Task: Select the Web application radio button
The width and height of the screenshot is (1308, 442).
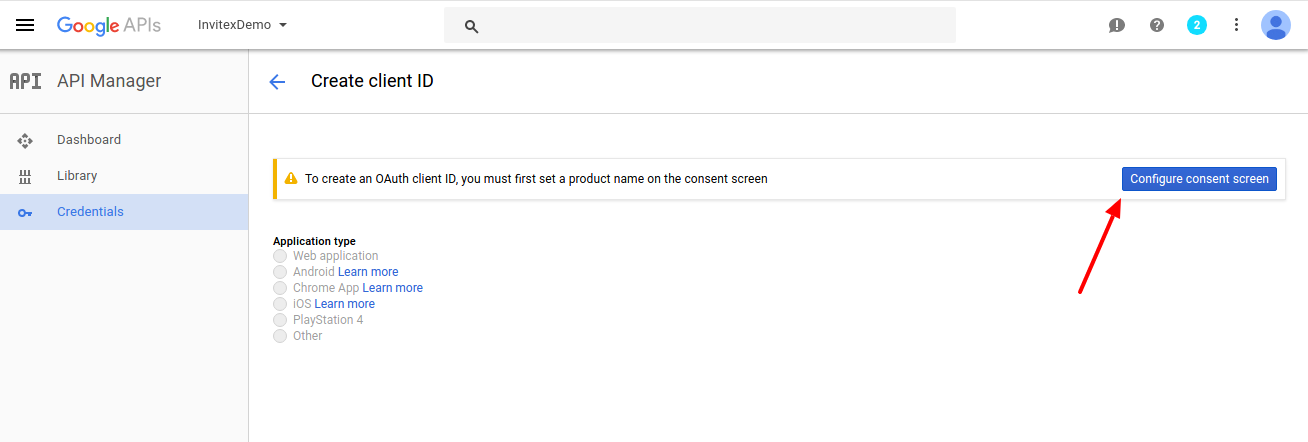Action: click(x=280, y=256)
